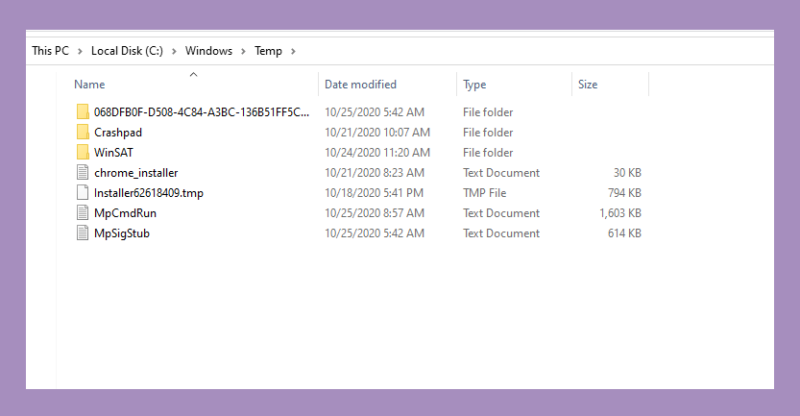Select the MpSigStub file name
The height and width of the screenshot is (416, 800).
point(122,233)
